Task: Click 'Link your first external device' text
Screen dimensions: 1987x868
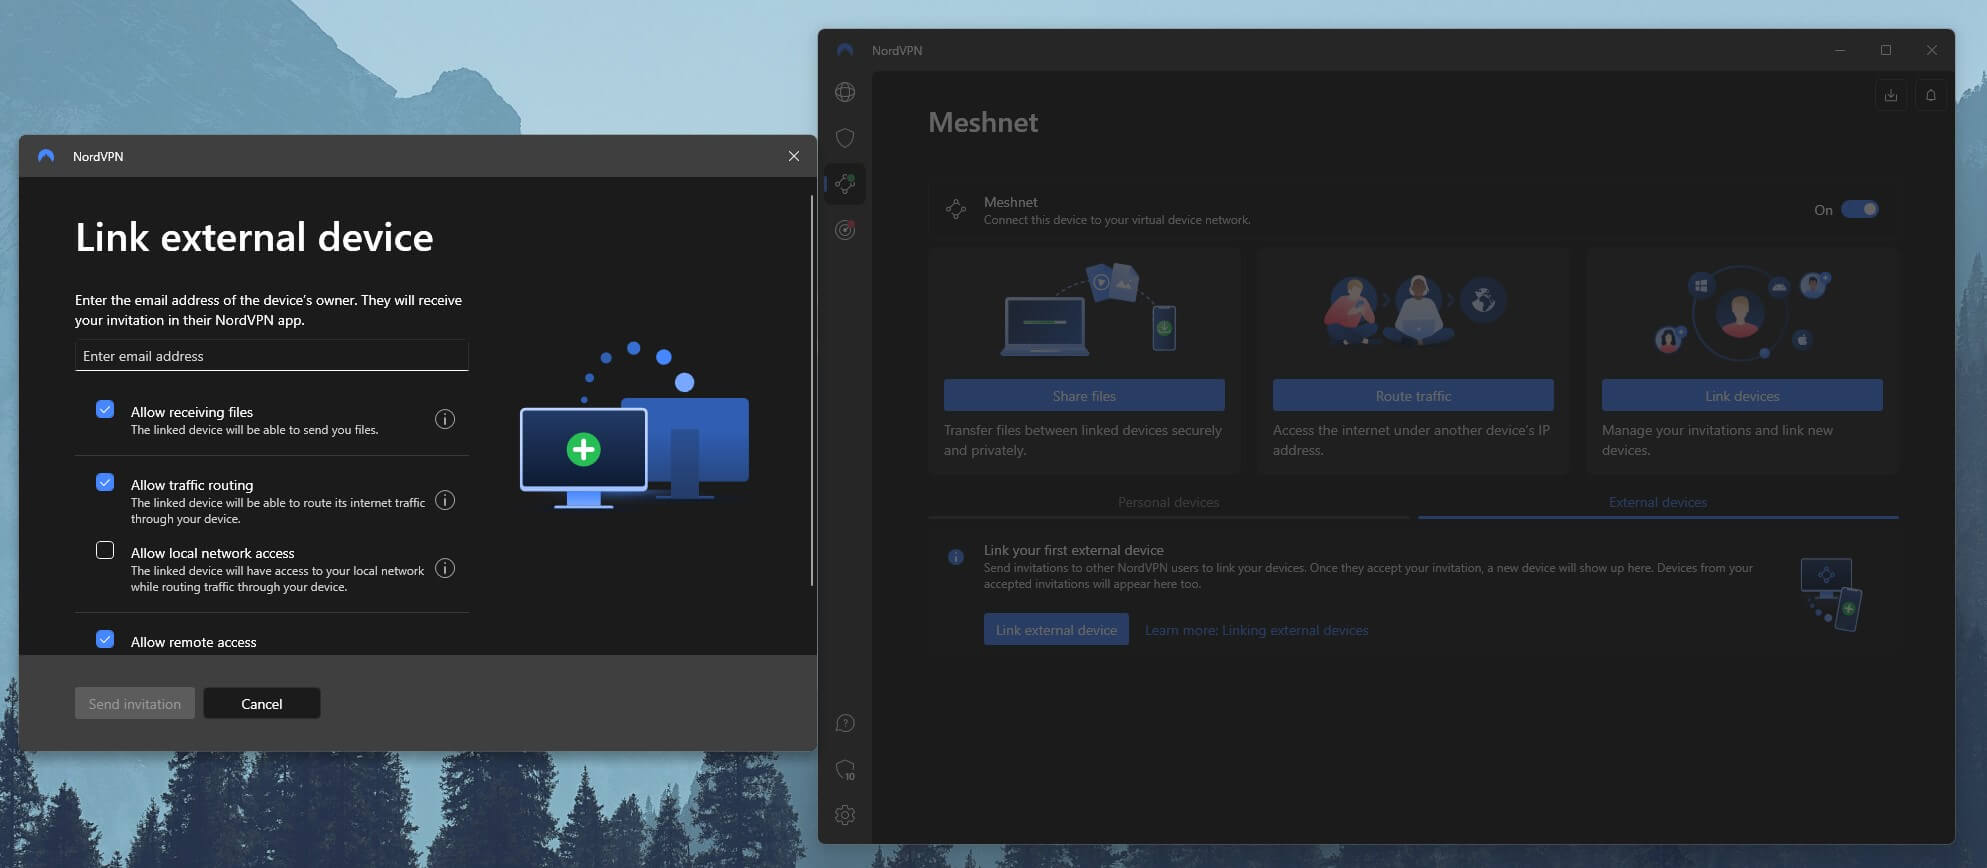Action: [1073, 550]
